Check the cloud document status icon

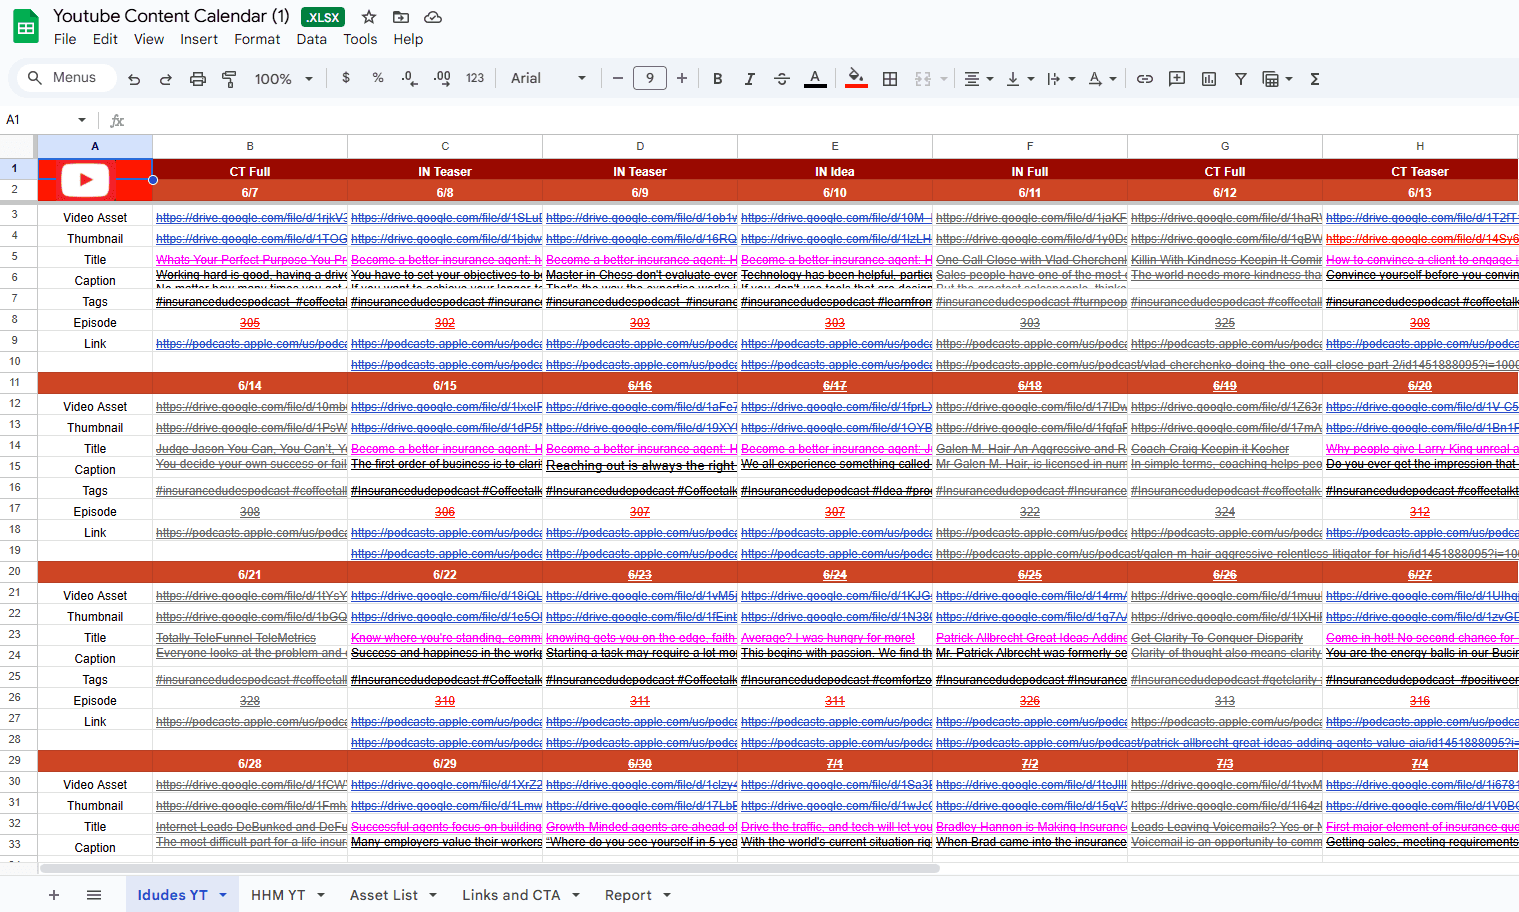433,17
